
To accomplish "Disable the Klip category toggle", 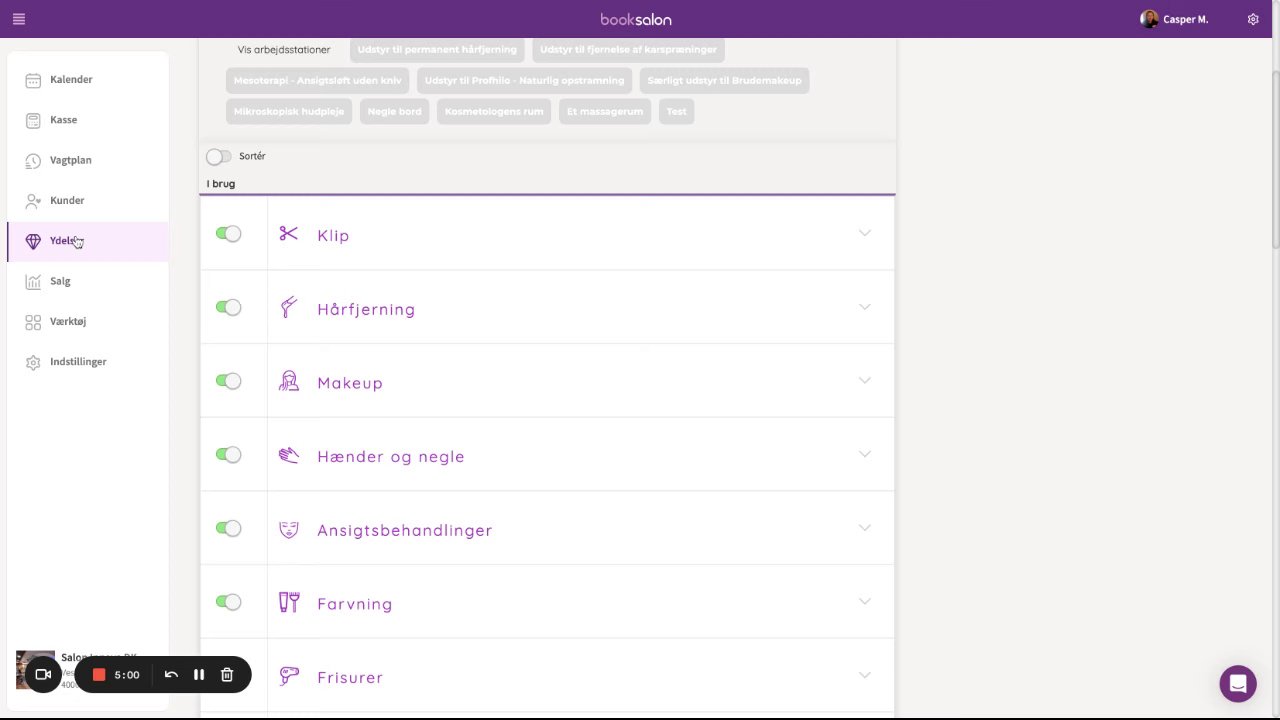I will 228,234.
